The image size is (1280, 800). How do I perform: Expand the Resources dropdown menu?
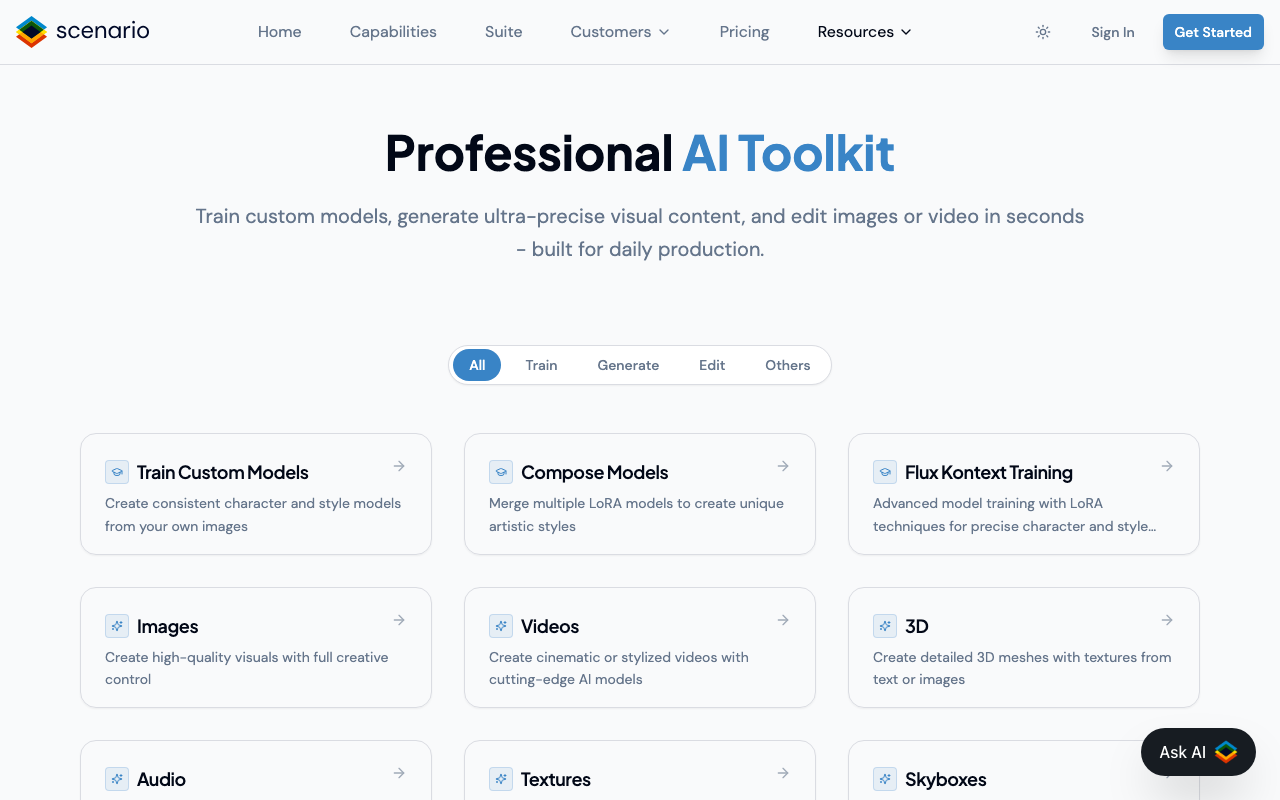click(x=864, y=32)
